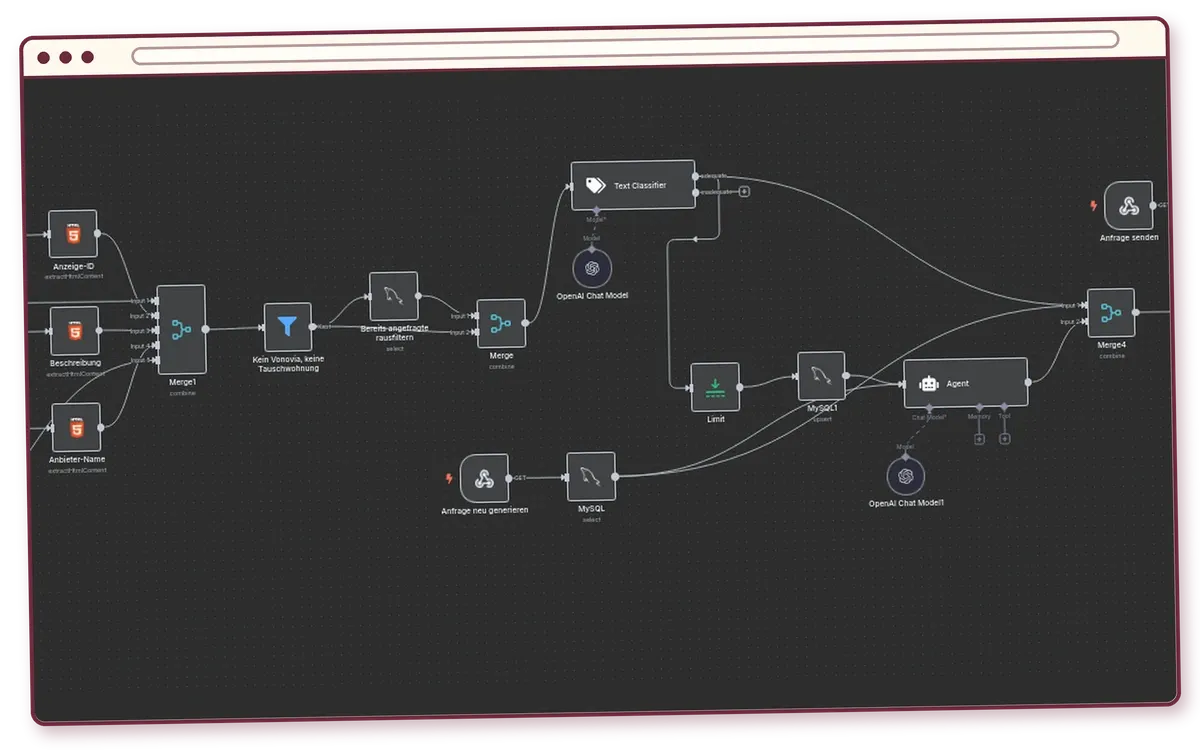Viewport: 1200px width, 750px height.
Task: Select the Anfrage senden webhook node
Action: pos(1129,206)
